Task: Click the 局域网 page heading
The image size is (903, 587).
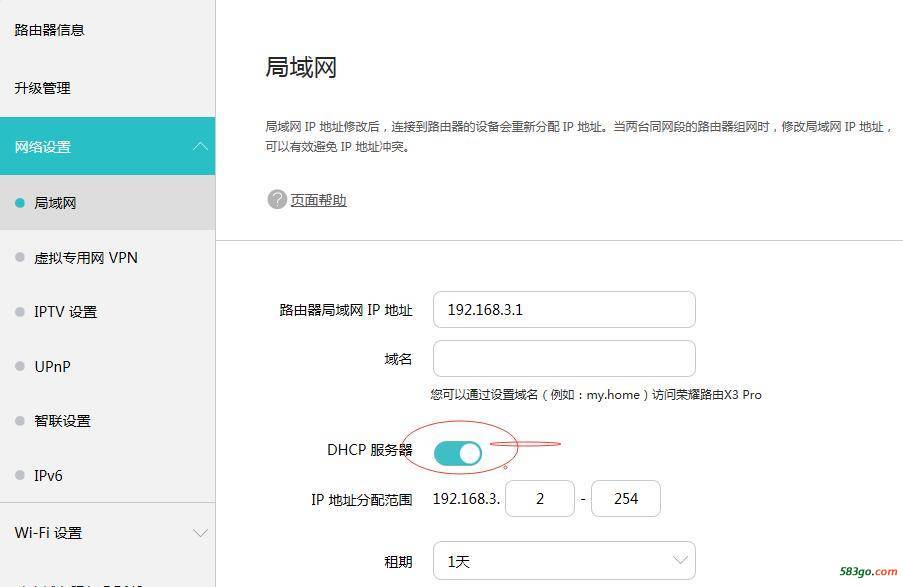Action: point(301,67)
